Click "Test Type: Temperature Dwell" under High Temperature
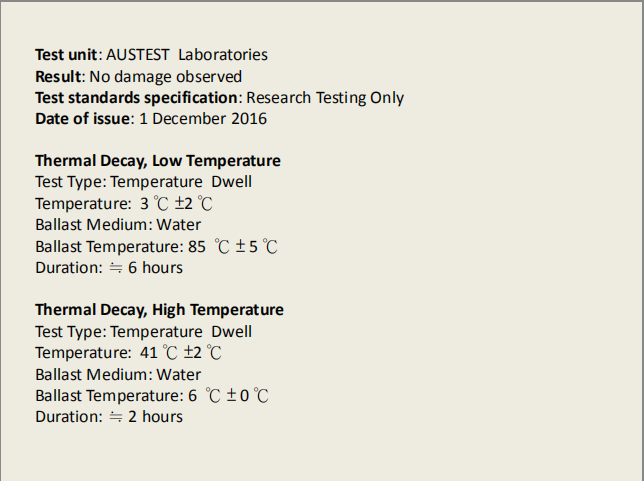This screenshot has width=644, height=481. point(143,331)
